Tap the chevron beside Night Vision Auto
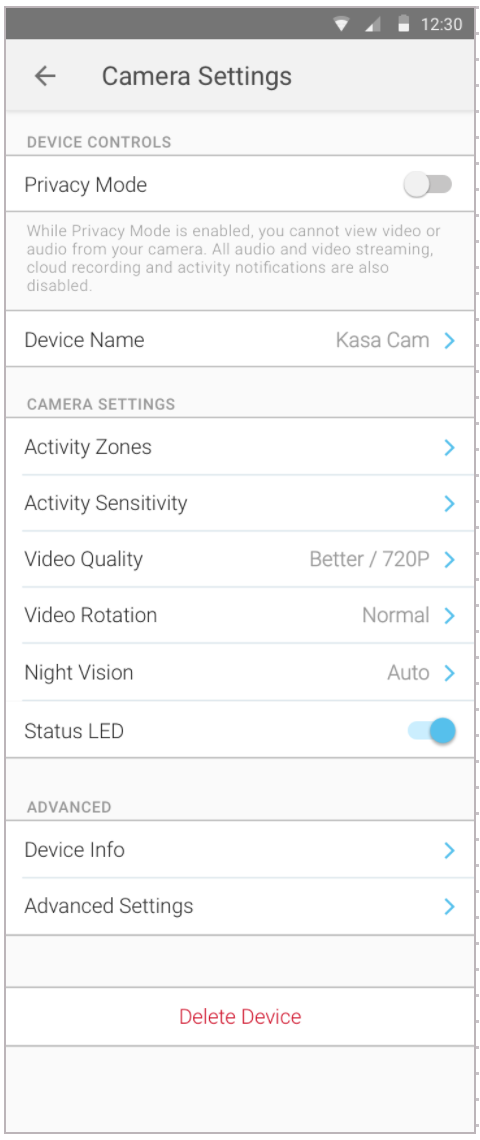 coord(449,673)
